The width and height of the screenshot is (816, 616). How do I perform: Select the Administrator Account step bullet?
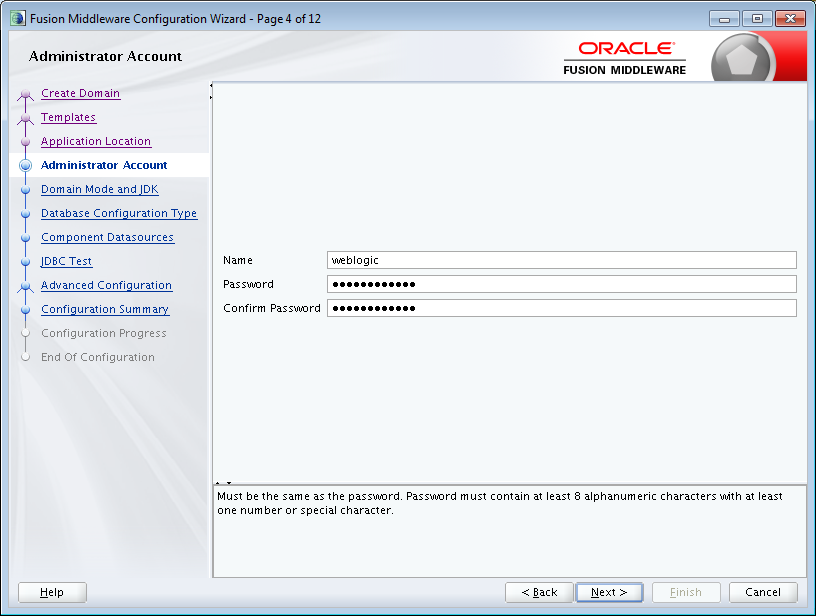click(x=25, y=165)
